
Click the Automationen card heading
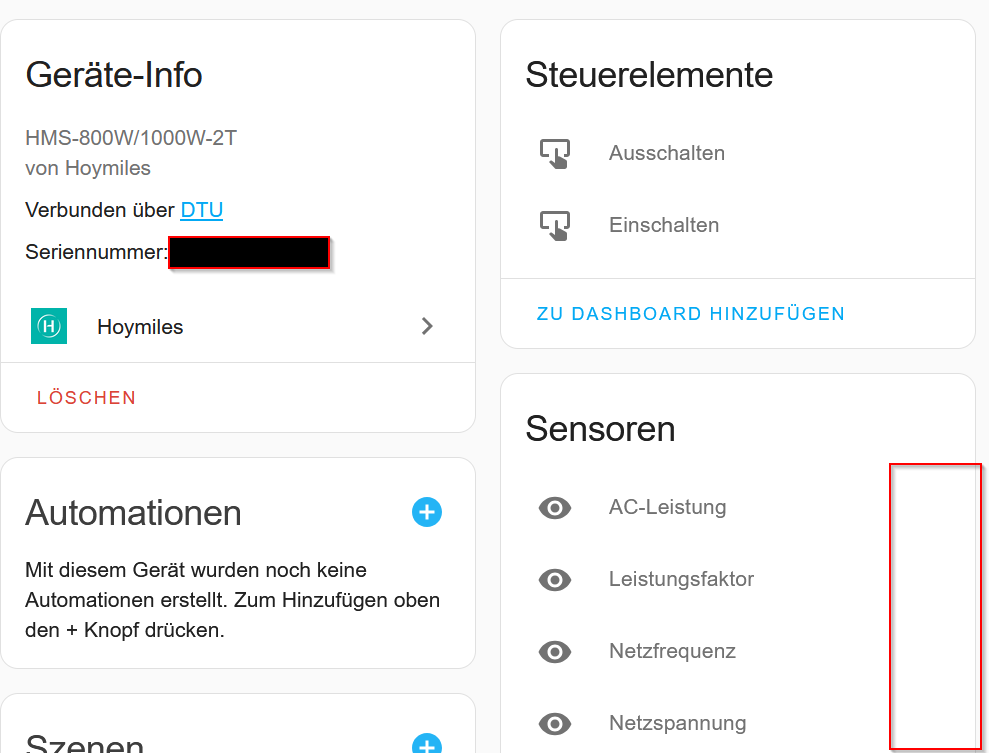tap(133, 513)
